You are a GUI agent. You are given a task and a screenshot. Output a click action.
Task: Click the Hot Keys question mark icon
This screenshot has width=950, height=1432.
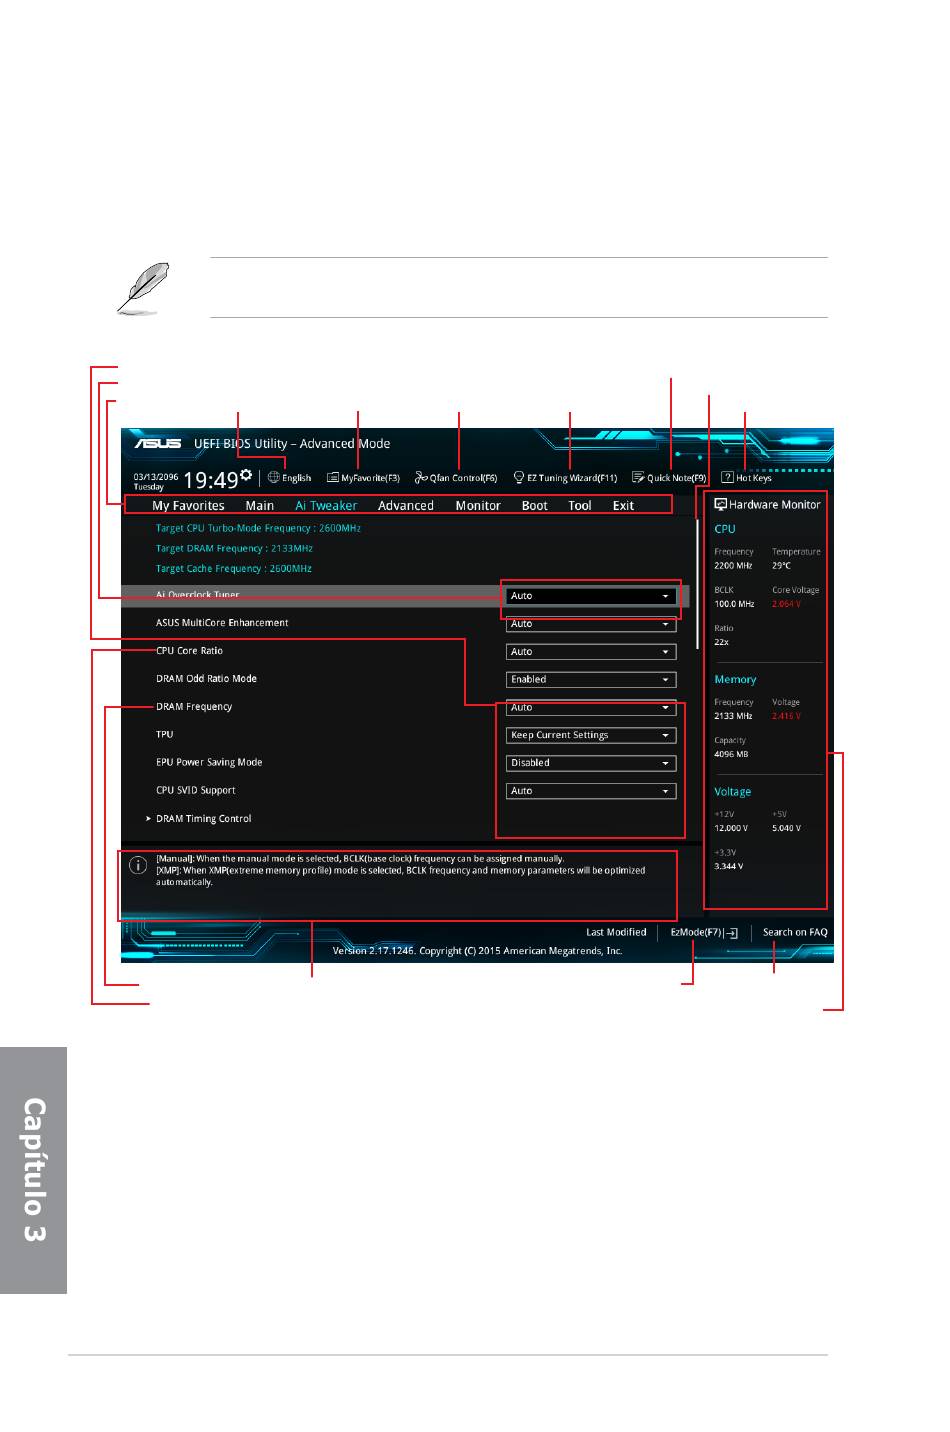point(727,478)
